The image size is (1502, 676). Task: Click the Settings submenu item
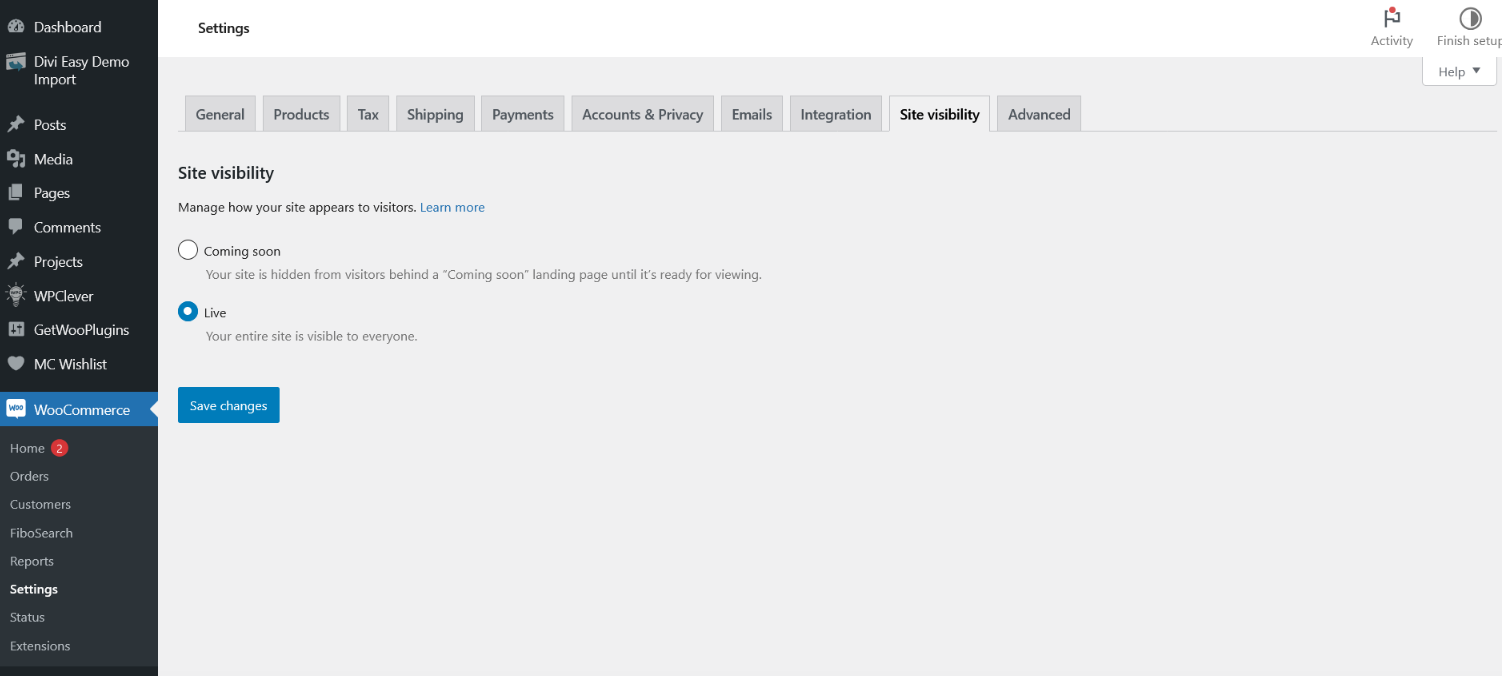point(34,589)
